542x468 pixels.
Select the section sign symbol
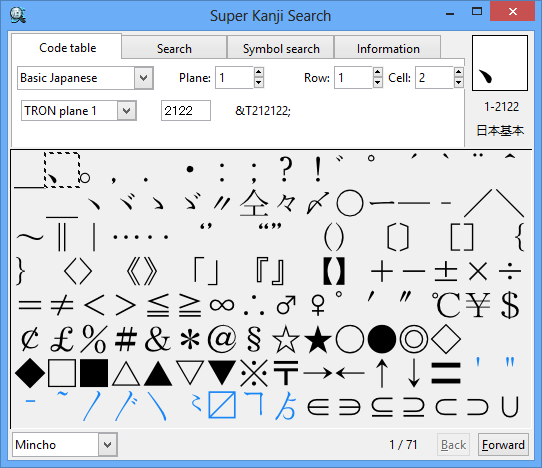point(254,339)
